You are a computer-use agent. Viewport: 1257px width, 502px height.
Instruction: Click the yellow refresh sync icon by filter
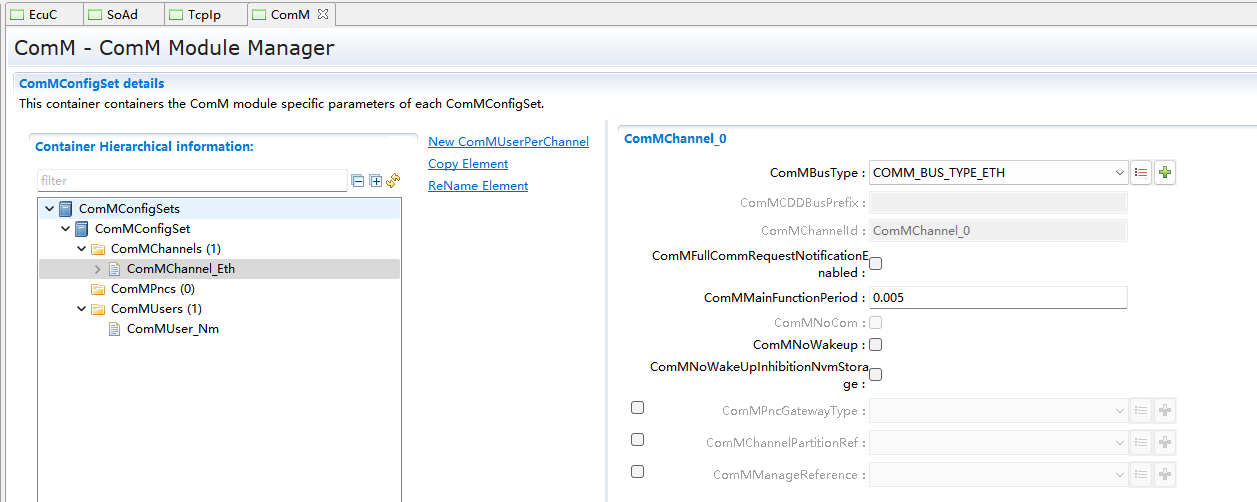coord(393,181)
